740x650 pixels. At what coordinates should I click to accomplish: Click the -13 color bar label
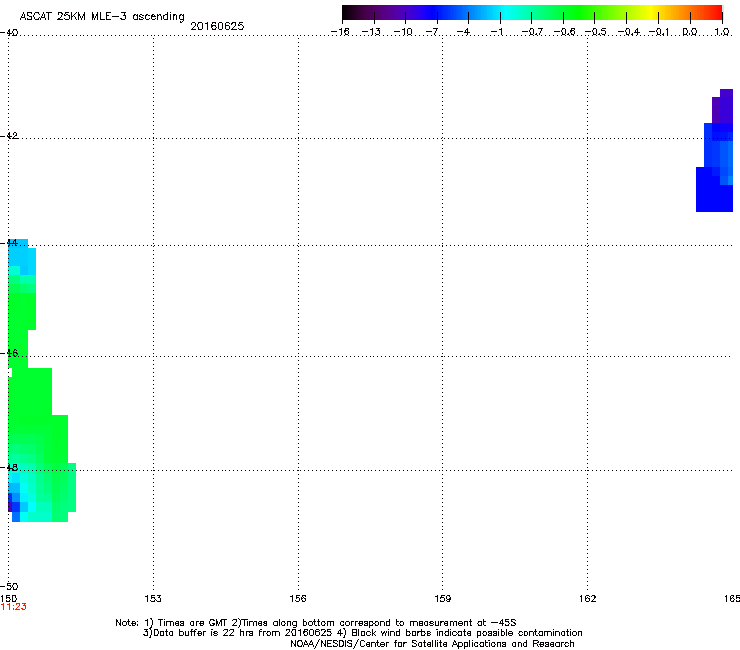[371, 32]
